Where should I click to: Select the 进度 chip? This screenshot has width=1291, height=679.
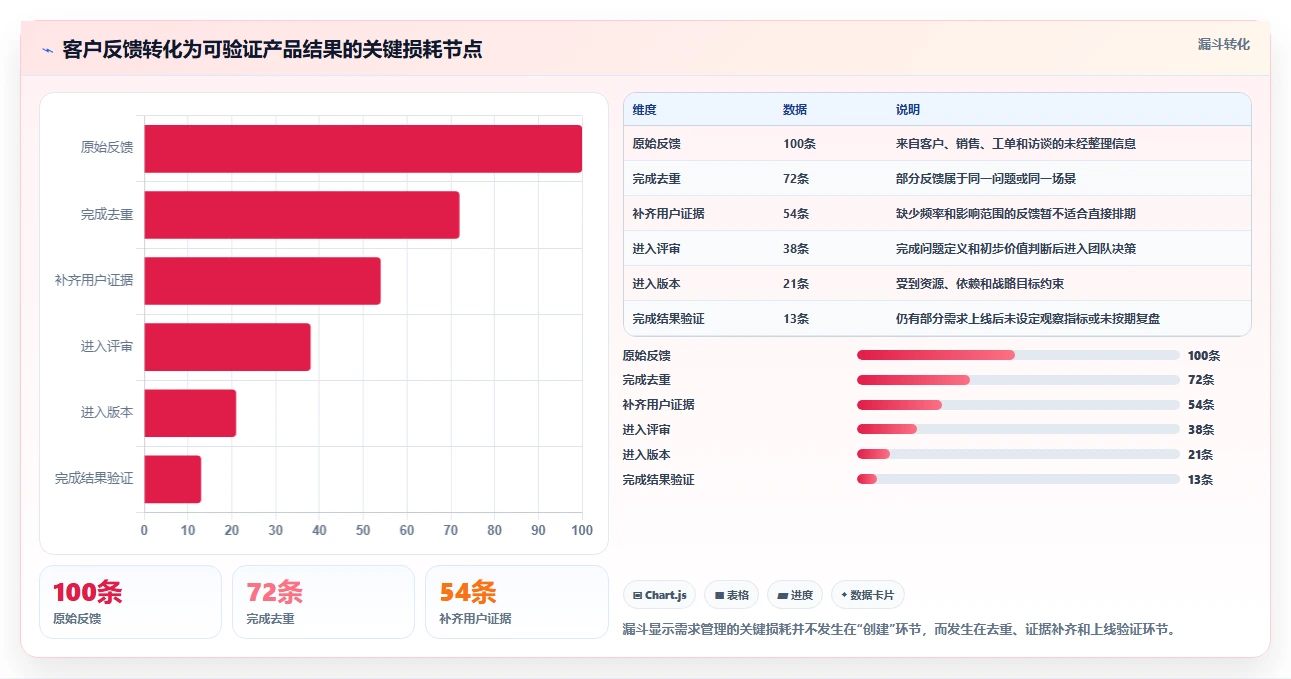[x=795, y=595]
